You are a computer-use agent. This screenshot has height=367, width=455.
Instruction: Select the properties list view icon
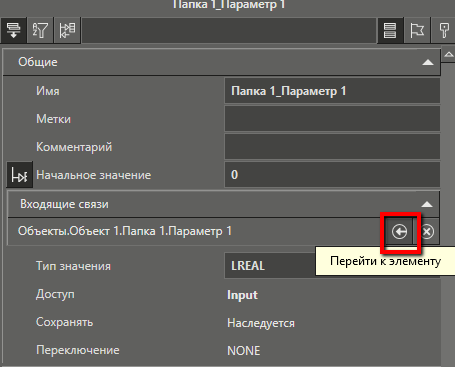[390, 31]
